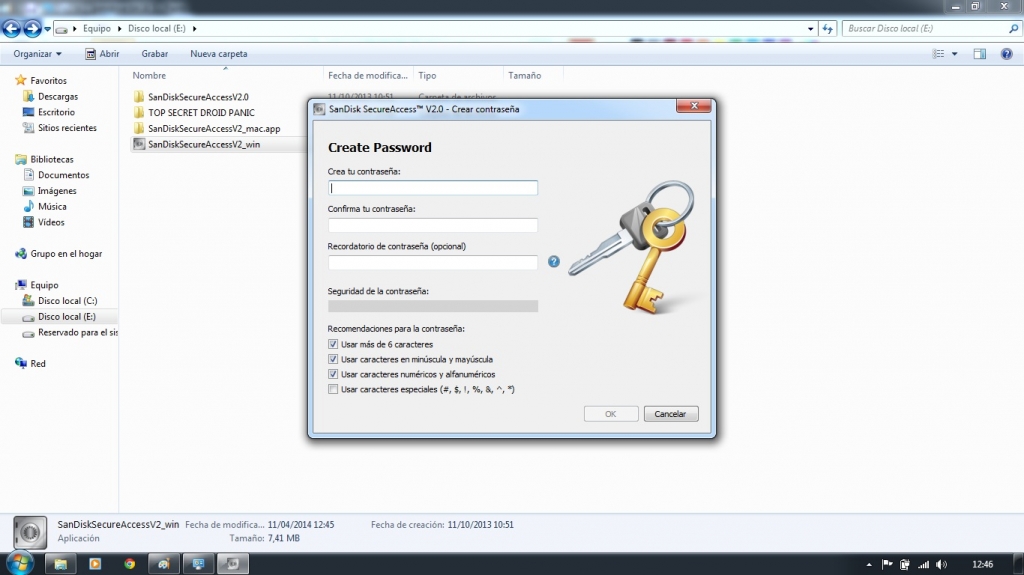Click the volume speaker icon in system tray
This screenshot has height=575, width=1024.
tap(941, 564)
